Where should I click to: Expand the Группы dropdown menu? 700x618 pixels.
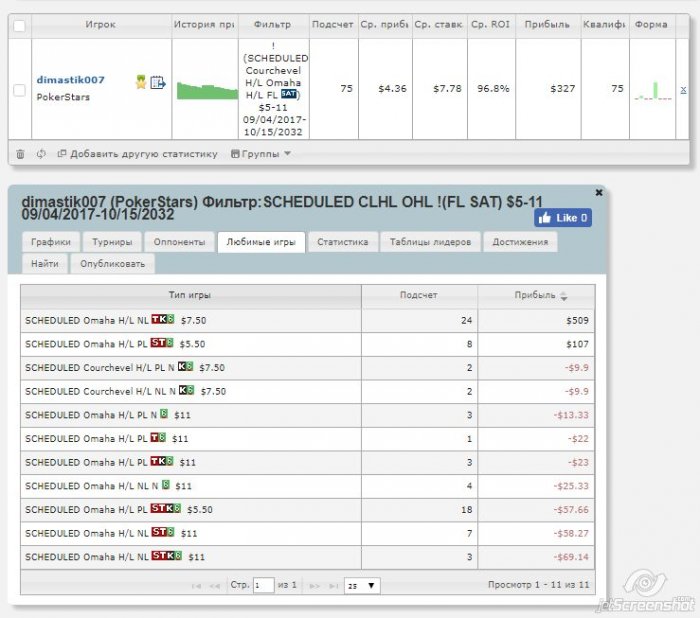coord(261,154)
